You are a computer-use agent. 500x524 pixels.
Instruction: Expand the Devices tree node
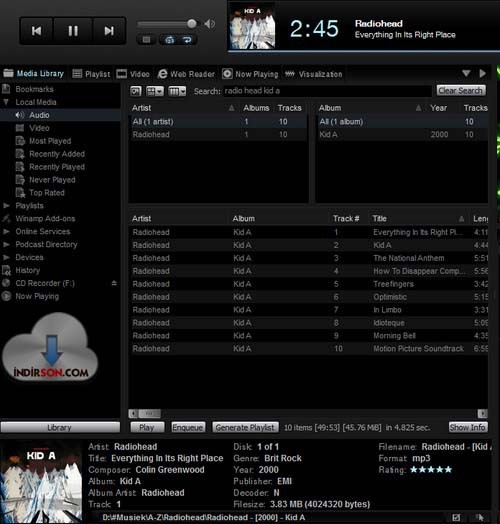pyautogui.click(x=6, y=258)
